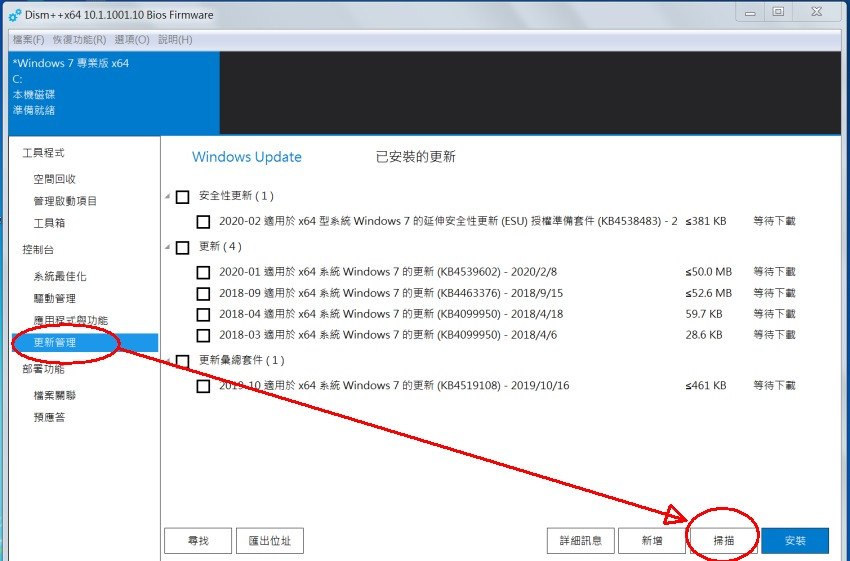The width and height of the screenshot is (850, 561).
Task: Check the 安全性更新 (1) group checkbox
Action: tap(183, 197)
